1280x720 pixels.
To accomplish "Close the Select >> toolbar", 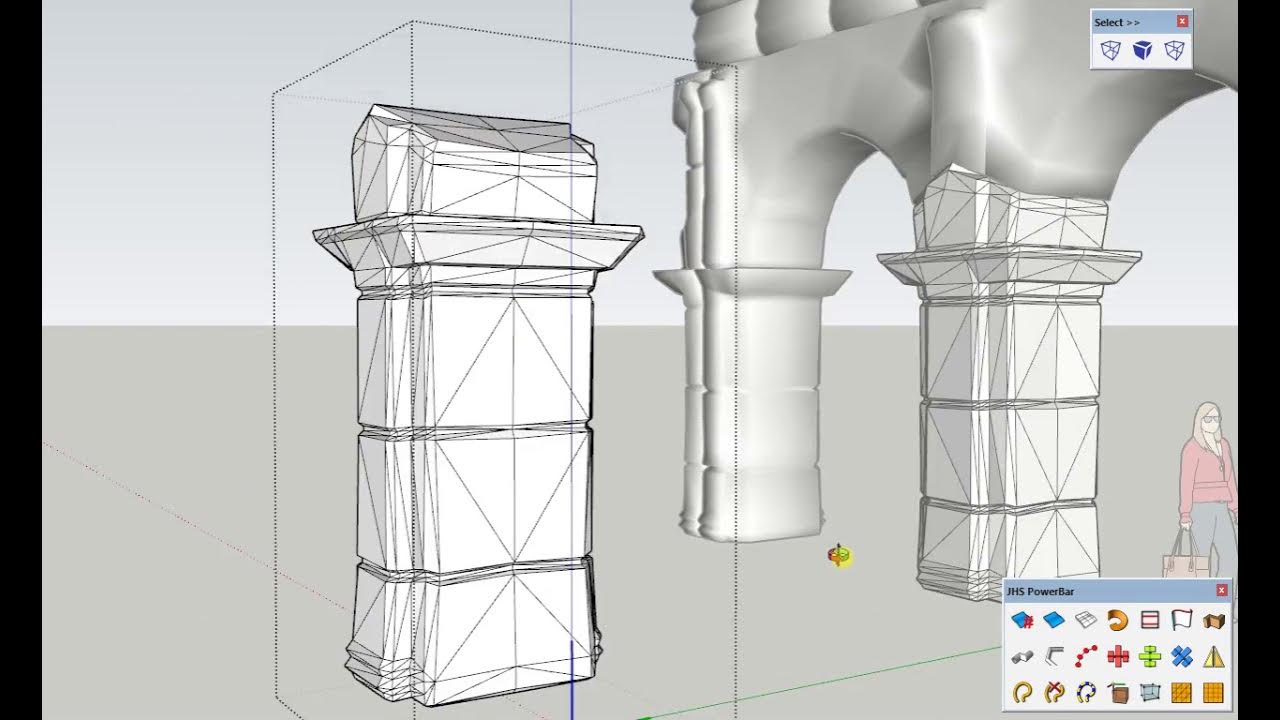I will tap(1183, 21).
